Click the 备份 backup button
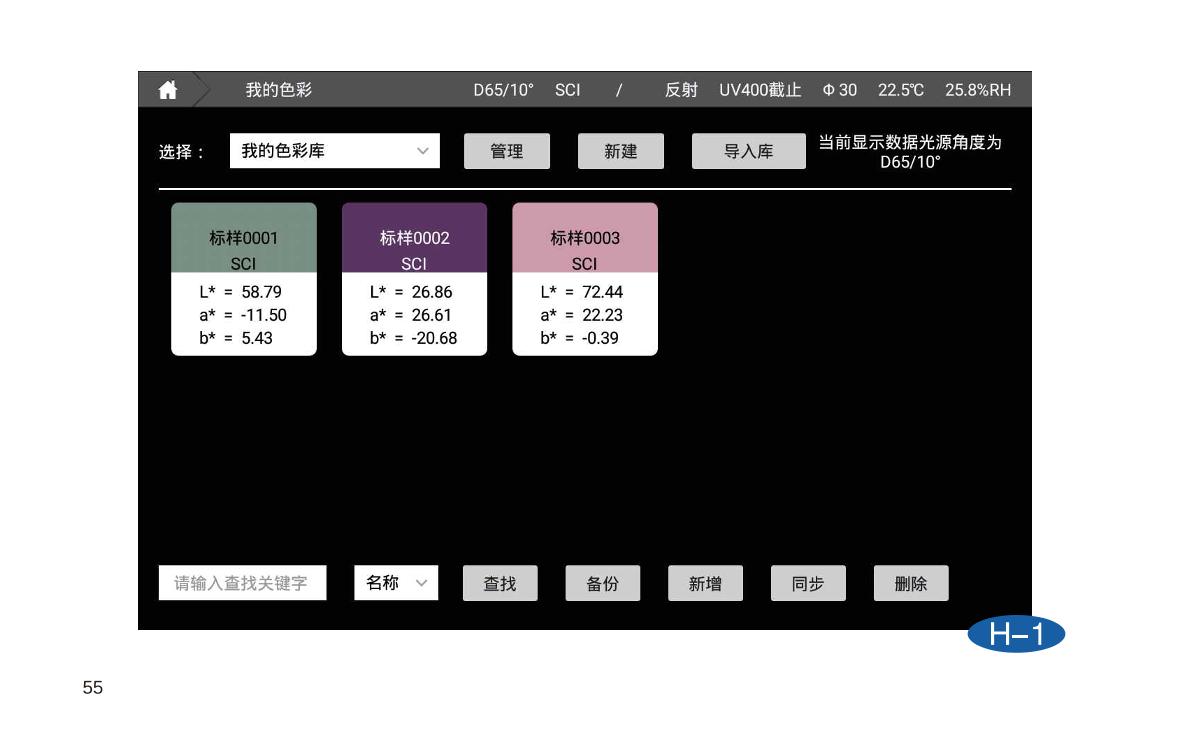Image resolution: width=1200 pixels, height=748 pixels. point(602,583)
